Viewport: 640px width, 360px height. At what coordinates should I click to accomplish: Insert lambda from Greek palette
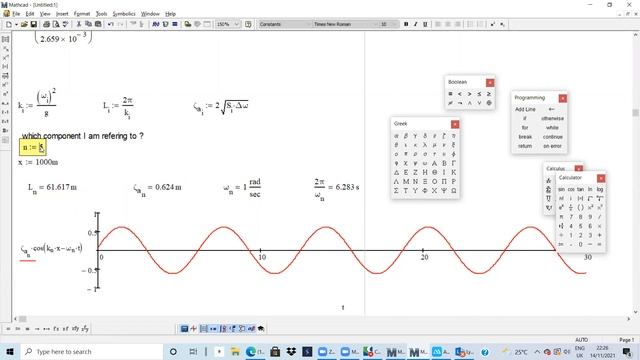click(x=425, y=145)
